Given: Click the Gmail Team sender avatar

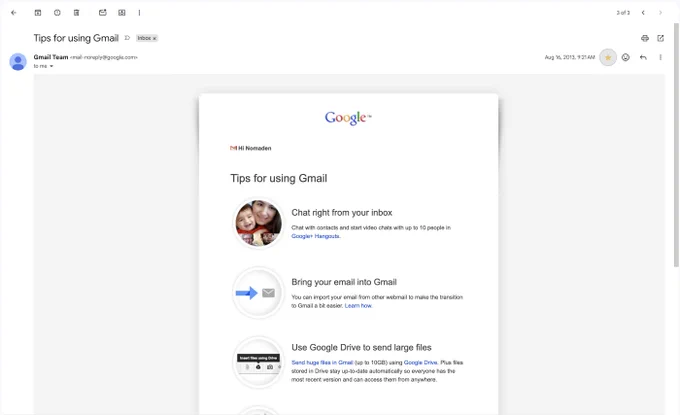Looking at the screenshot, I should 18,62.
